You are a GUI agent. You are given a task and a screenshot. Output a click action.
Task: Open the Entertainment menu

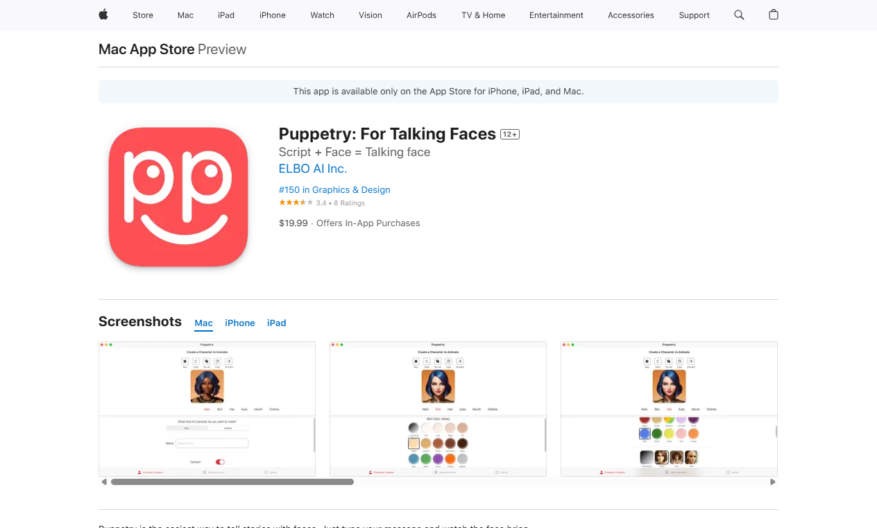click(556, 15)
